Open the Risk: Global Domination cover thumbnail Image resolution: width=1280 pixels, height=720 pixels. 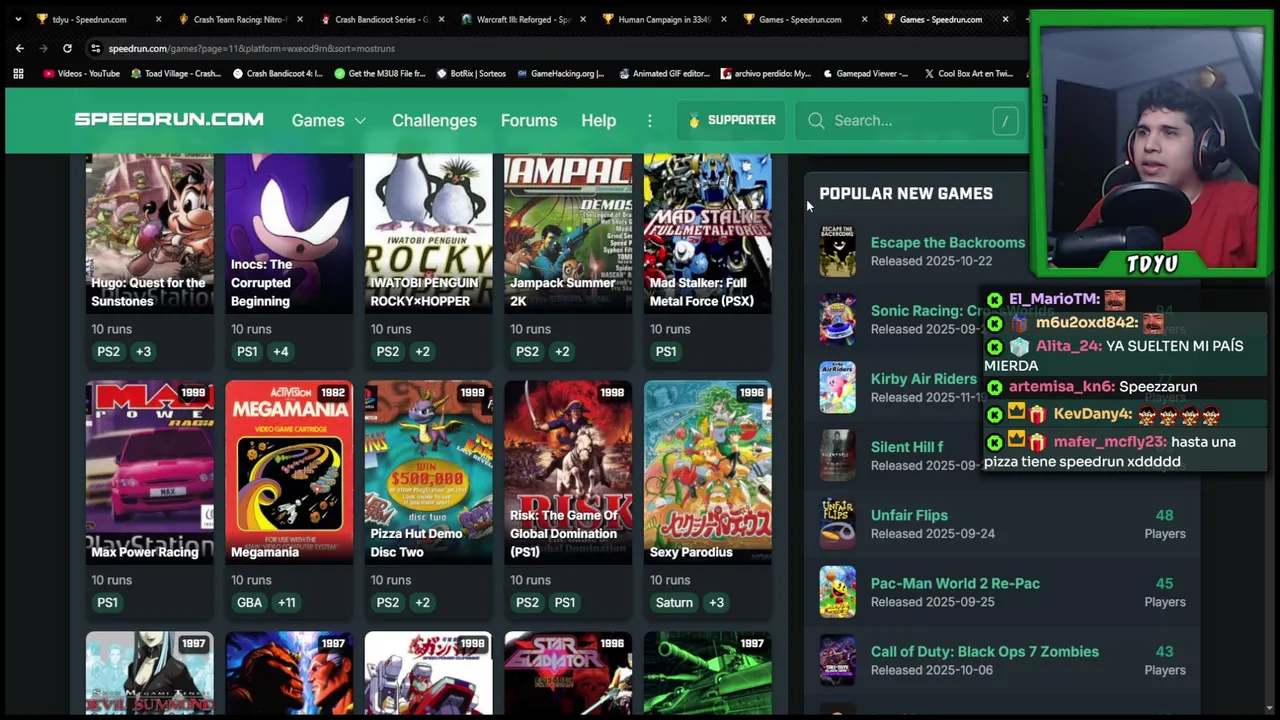click(x=568, y=472)
